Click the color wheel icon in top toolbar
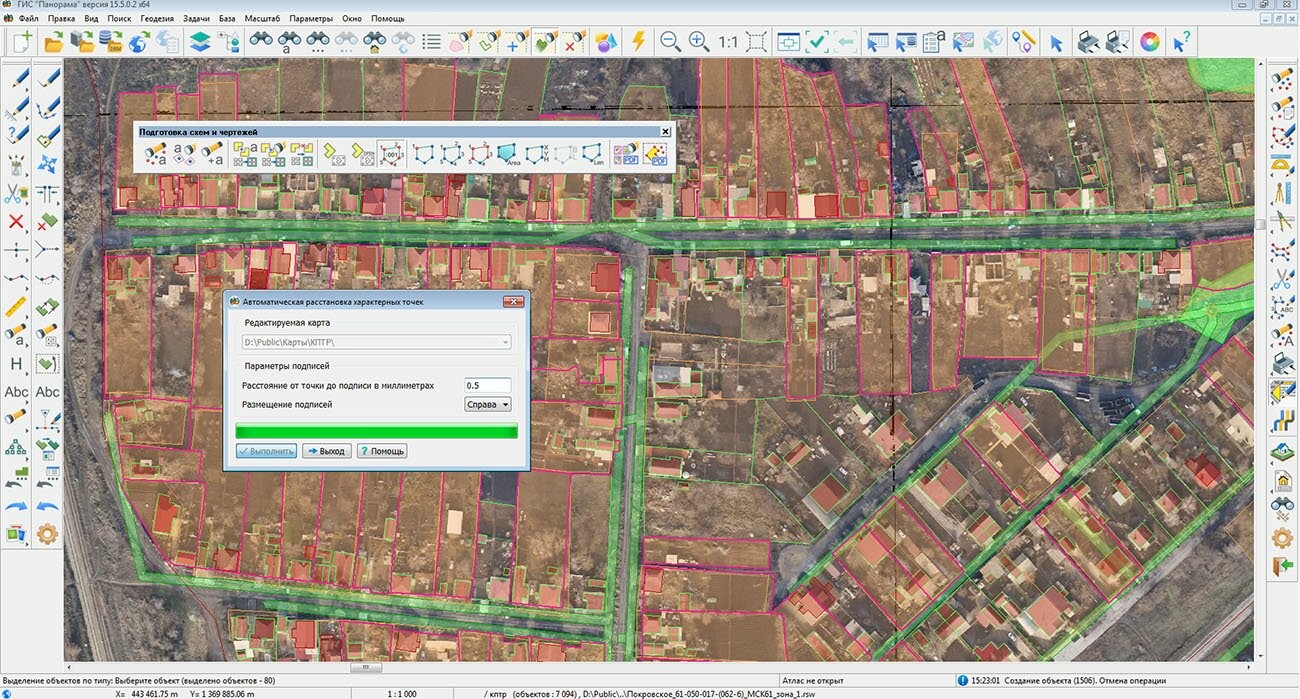Screen dimensions: 1300x699 click(1150, 42)
